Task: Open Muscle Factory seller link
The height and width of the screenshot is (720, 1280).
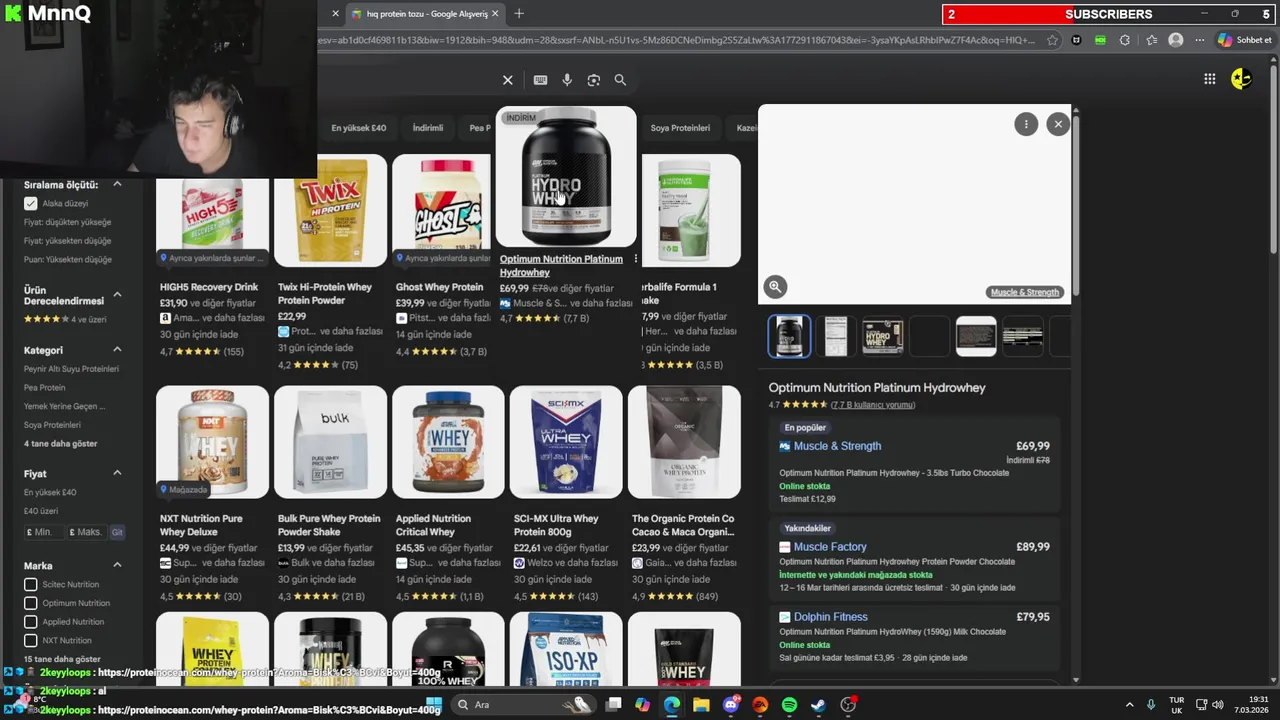Action: (830, 547)
